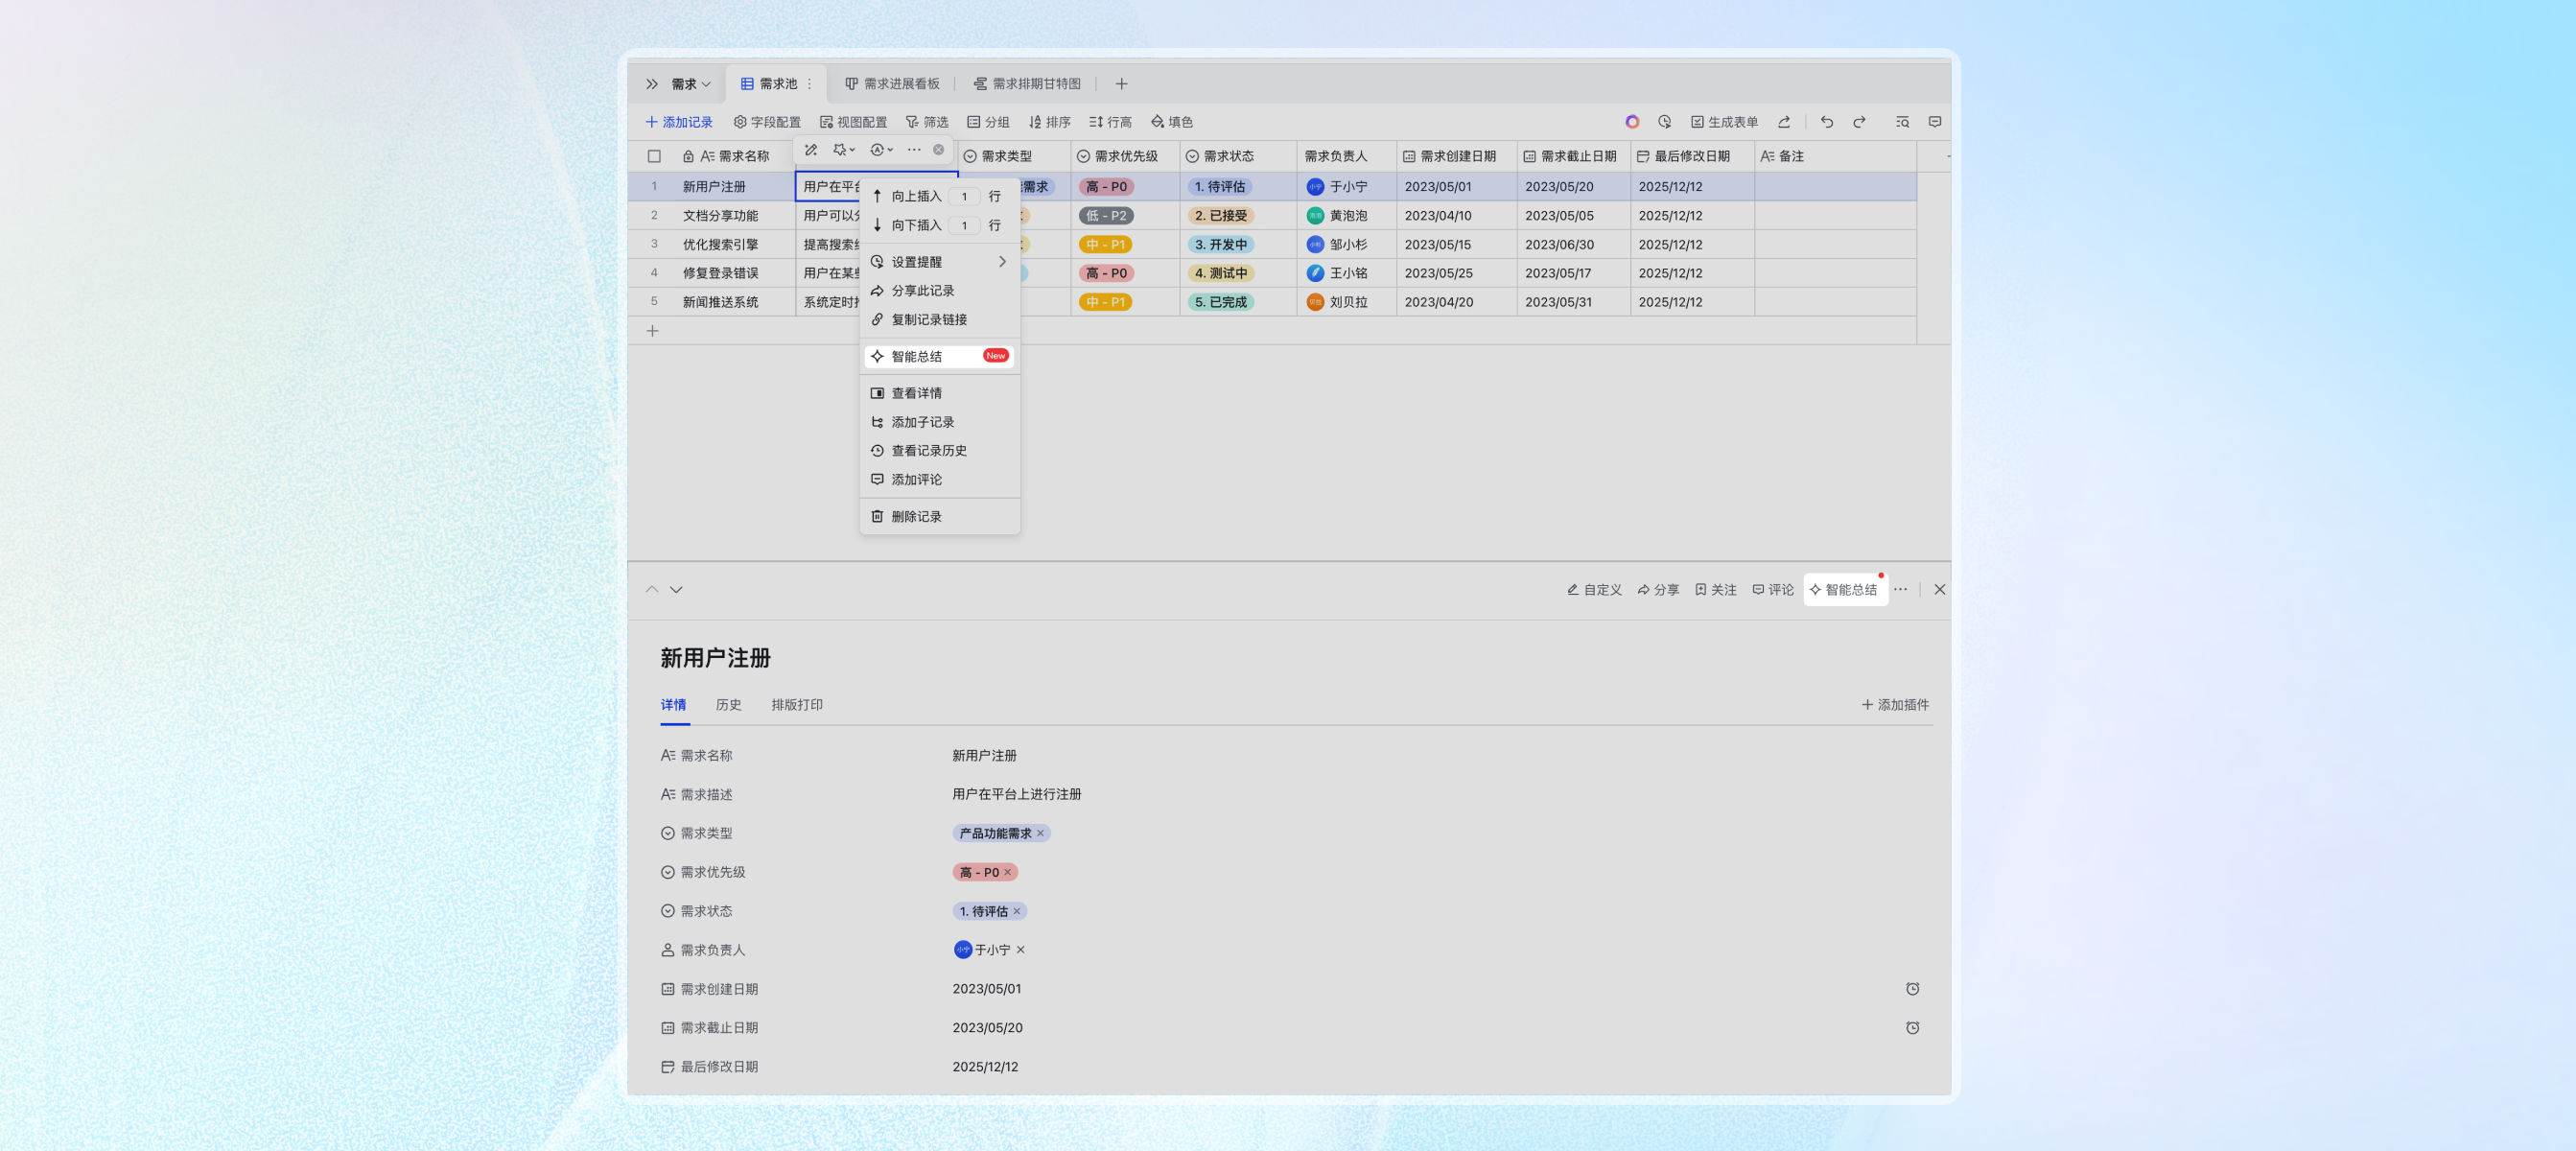Open the 排序 sort tool
Image resolution: width=2576 pixels, height=1151 pixels.
[1049, 122]
